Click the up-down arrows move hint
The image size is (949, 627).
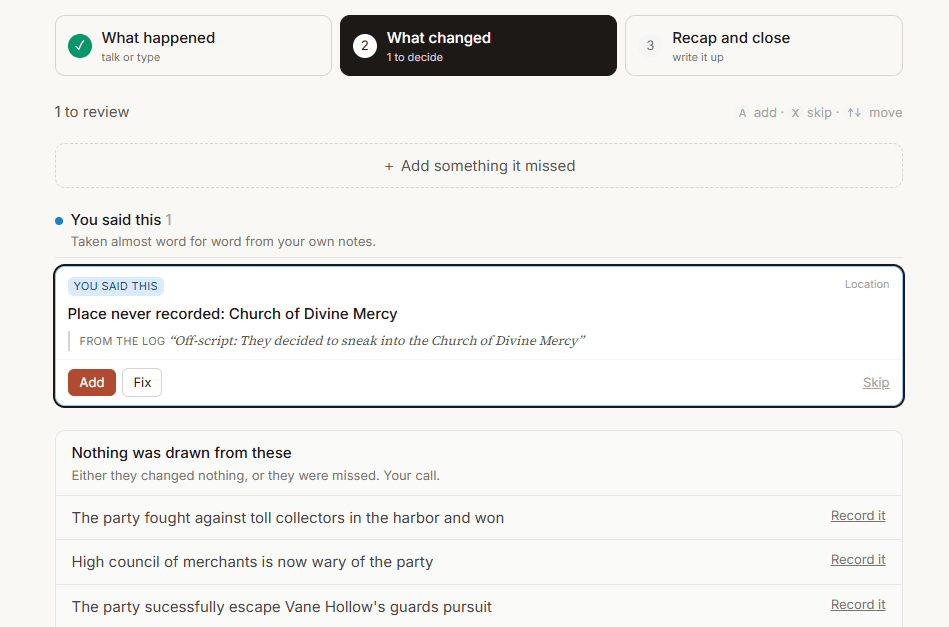tap(875, 113)
